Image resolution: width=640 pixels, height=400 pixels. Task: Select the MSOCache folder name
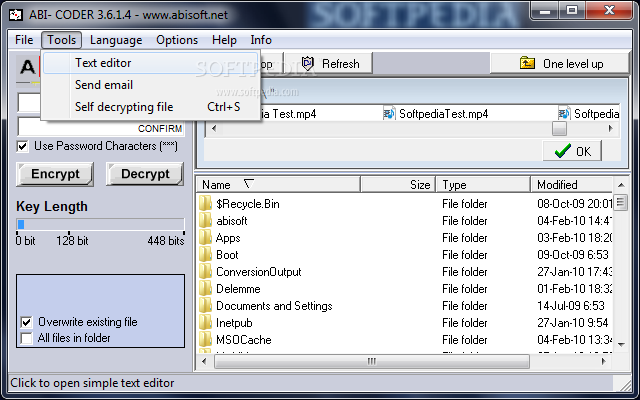pos(244,340)
